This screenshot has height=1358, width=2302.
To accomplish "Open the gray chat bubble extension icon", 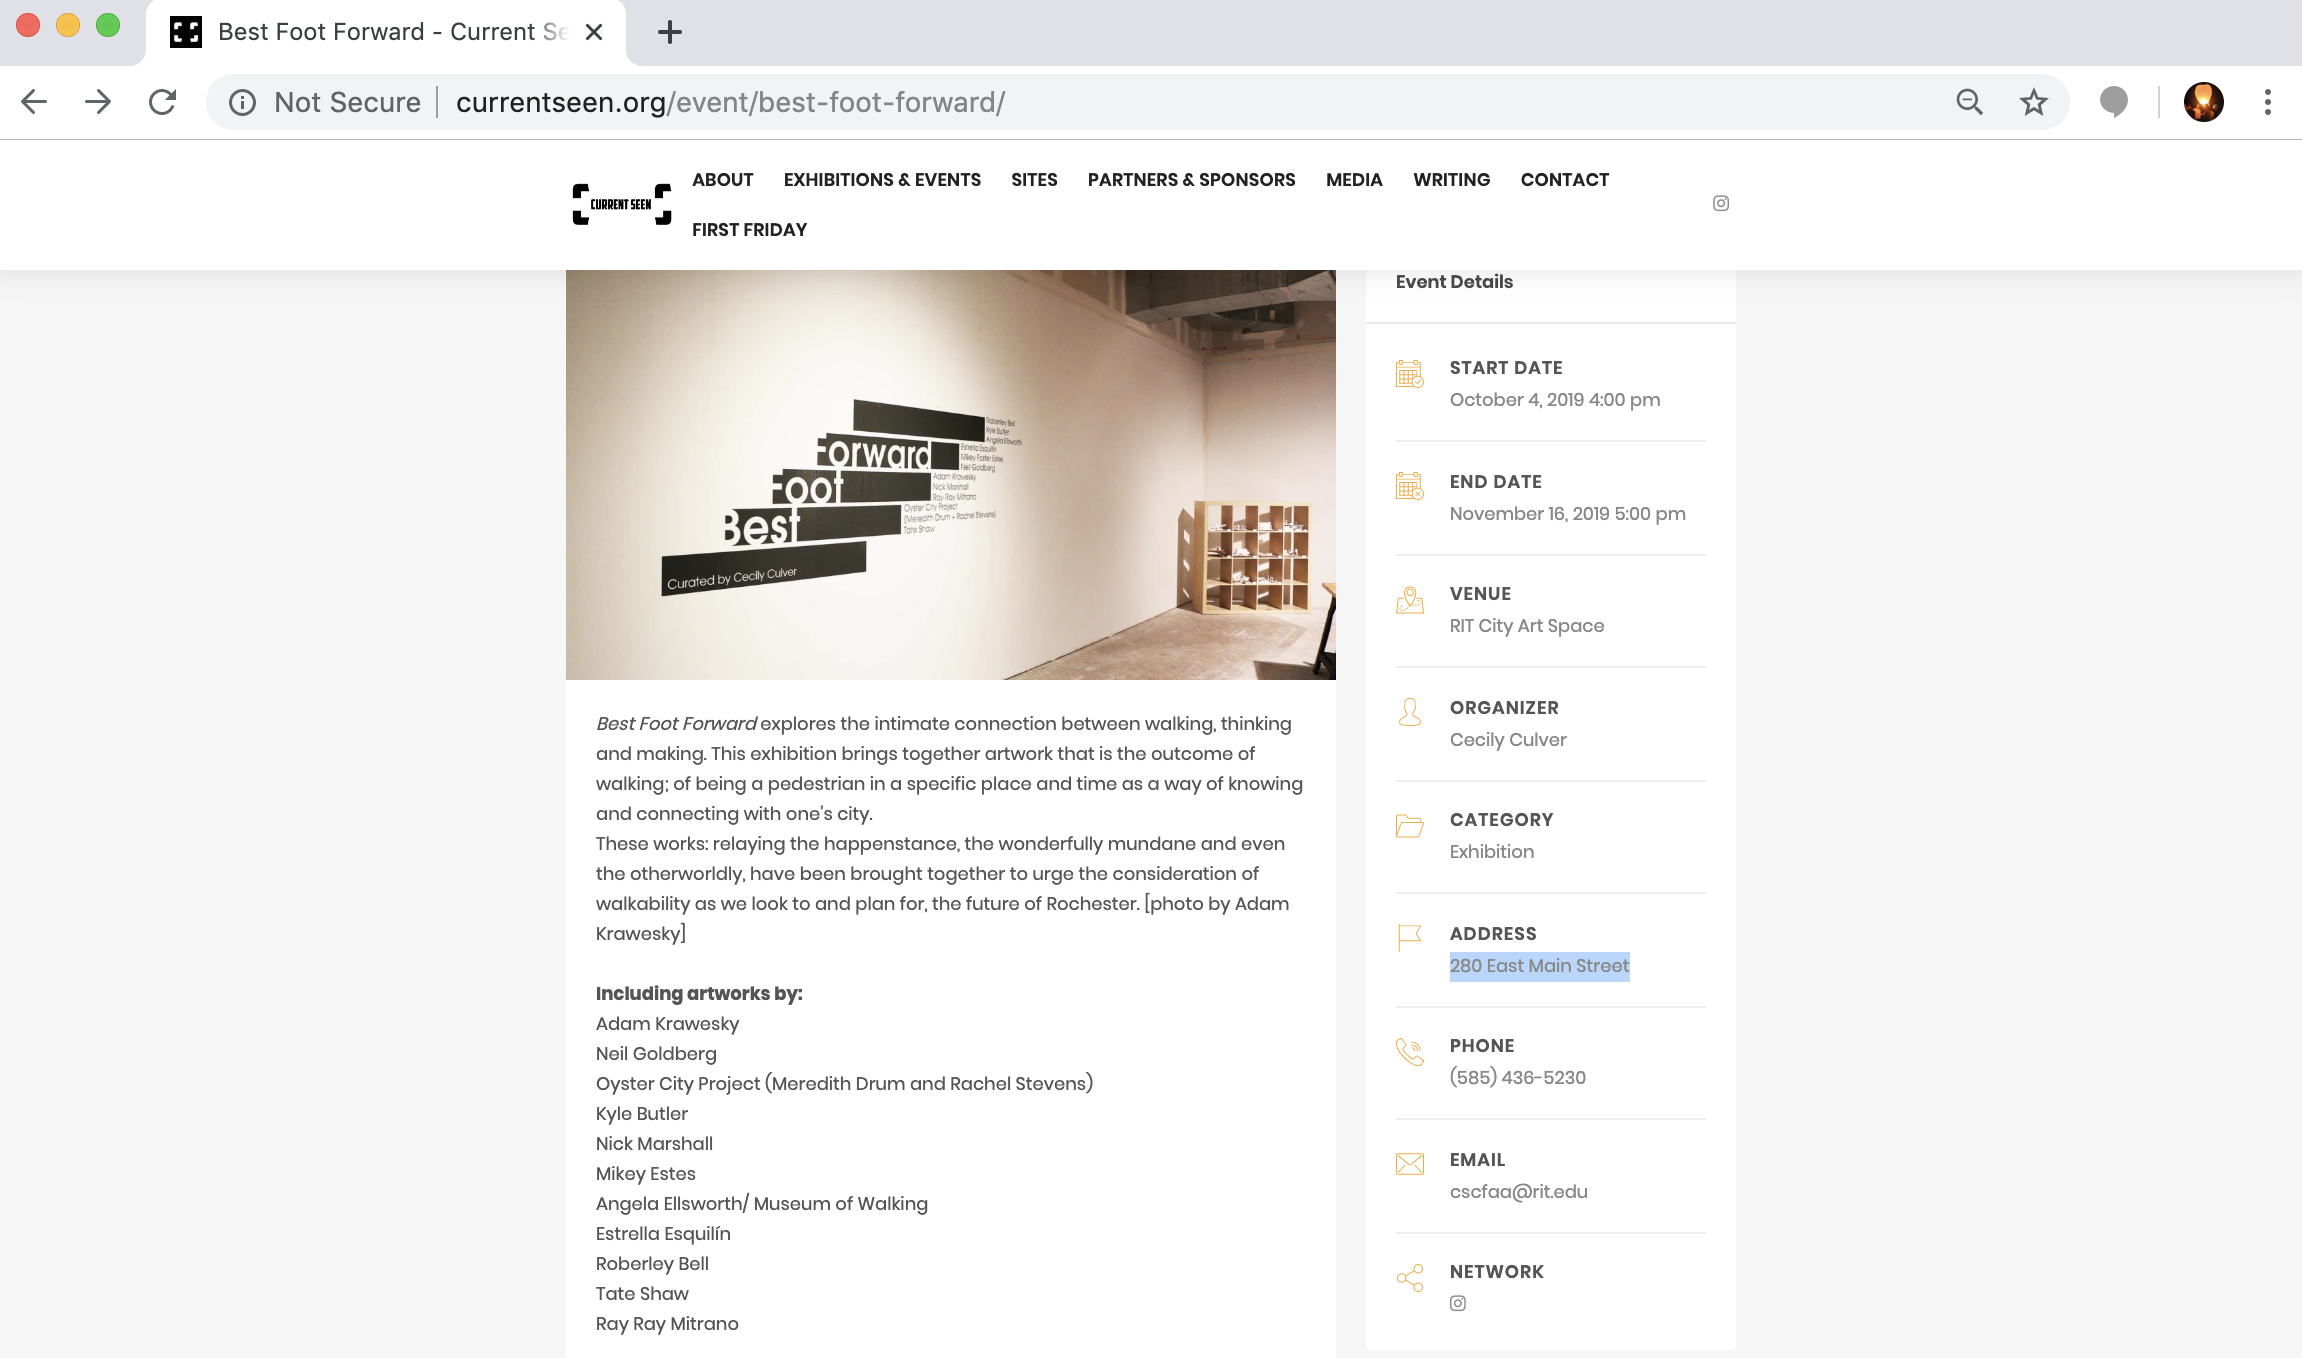I will pos(2113,102).
